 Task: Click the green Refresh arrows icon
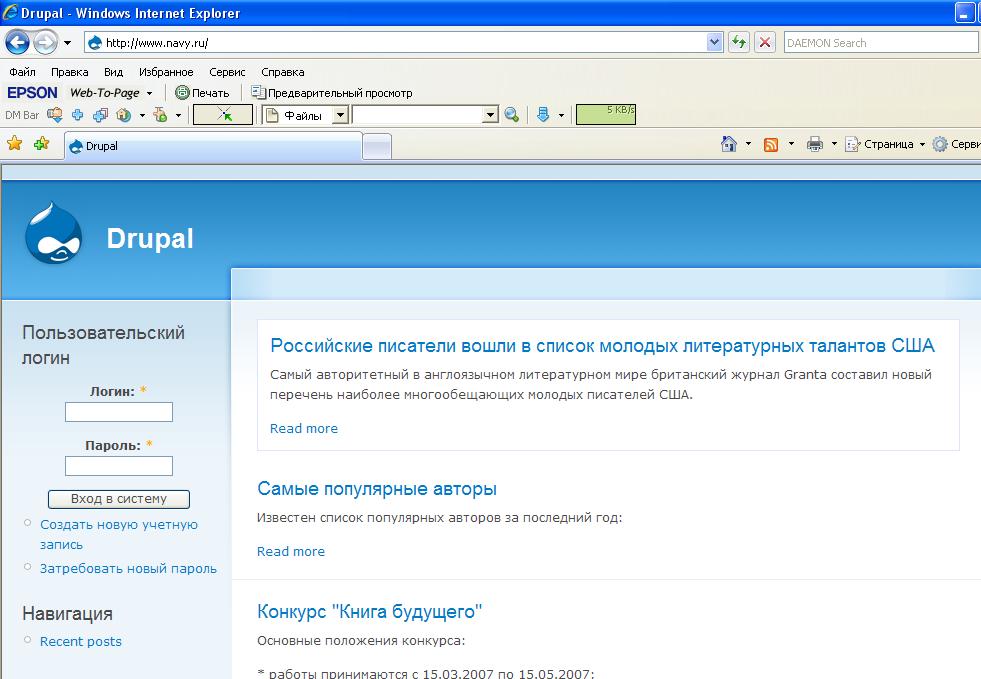coord(739,43)
